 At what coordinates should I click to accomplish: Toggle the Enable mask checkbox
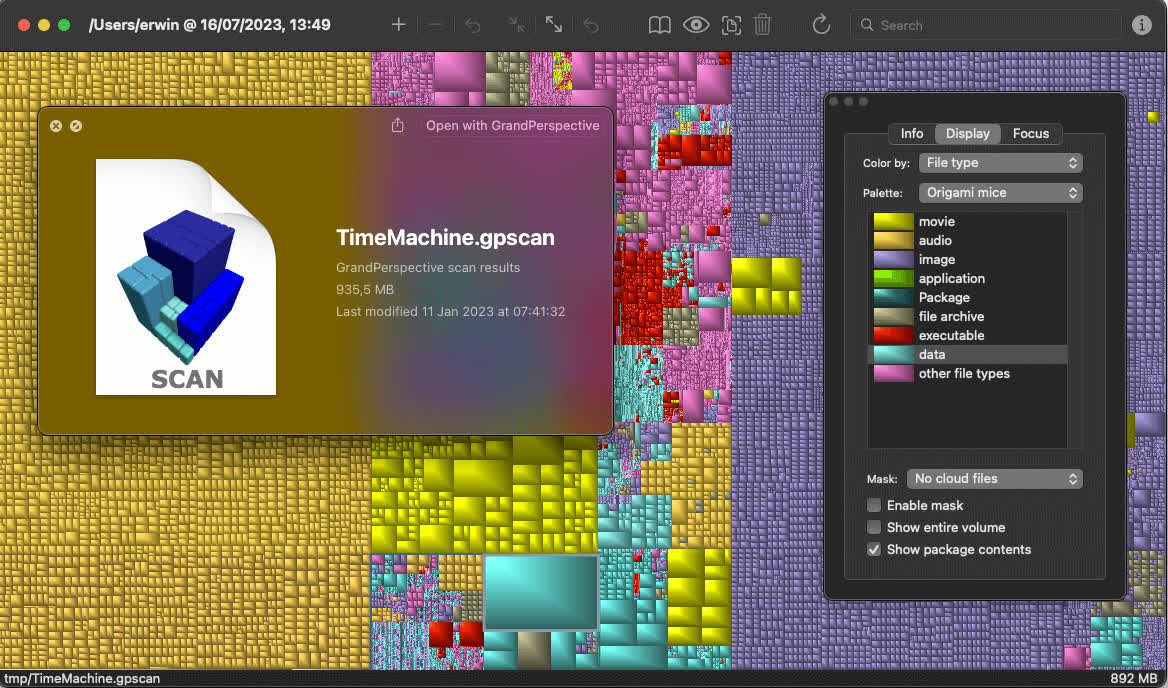(874, 505)
